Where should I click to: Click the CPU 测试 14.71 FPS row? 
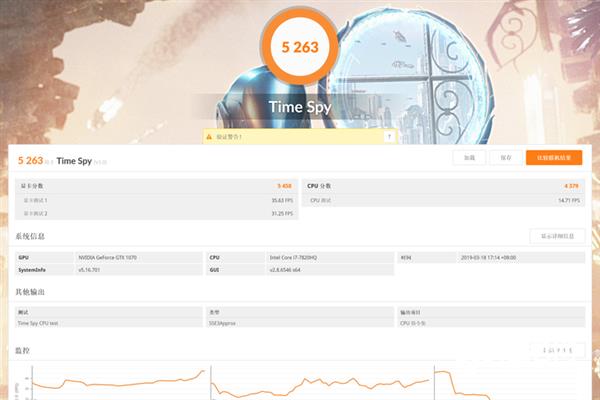(444, 200)
